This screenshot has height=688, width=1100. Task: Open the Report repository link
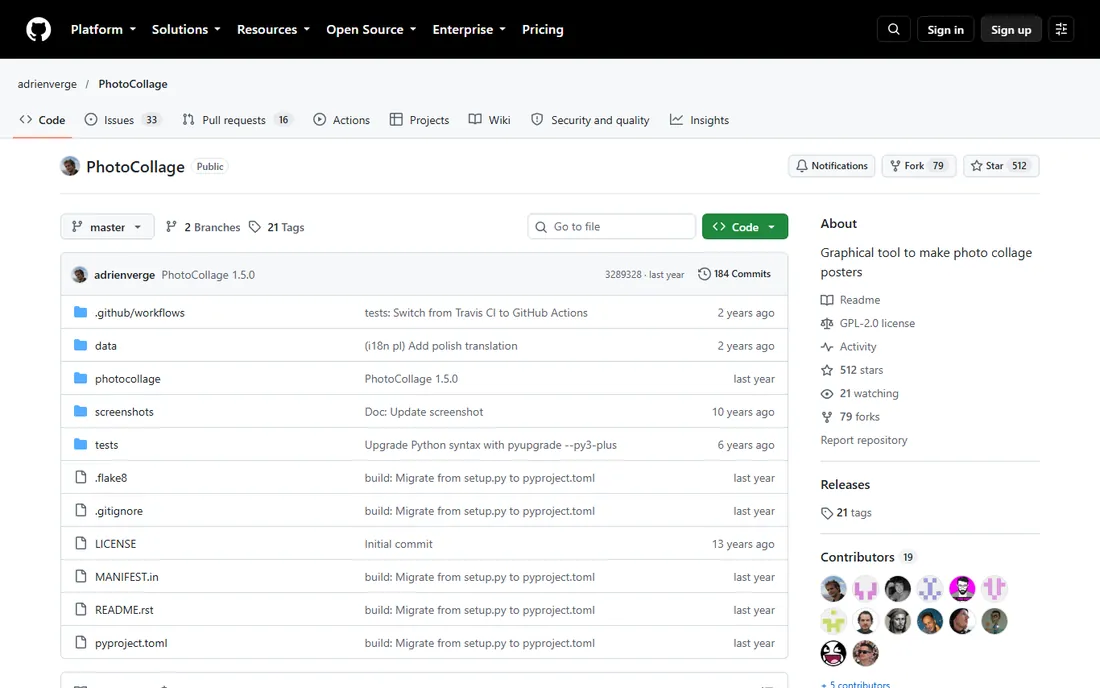point(864,440)
